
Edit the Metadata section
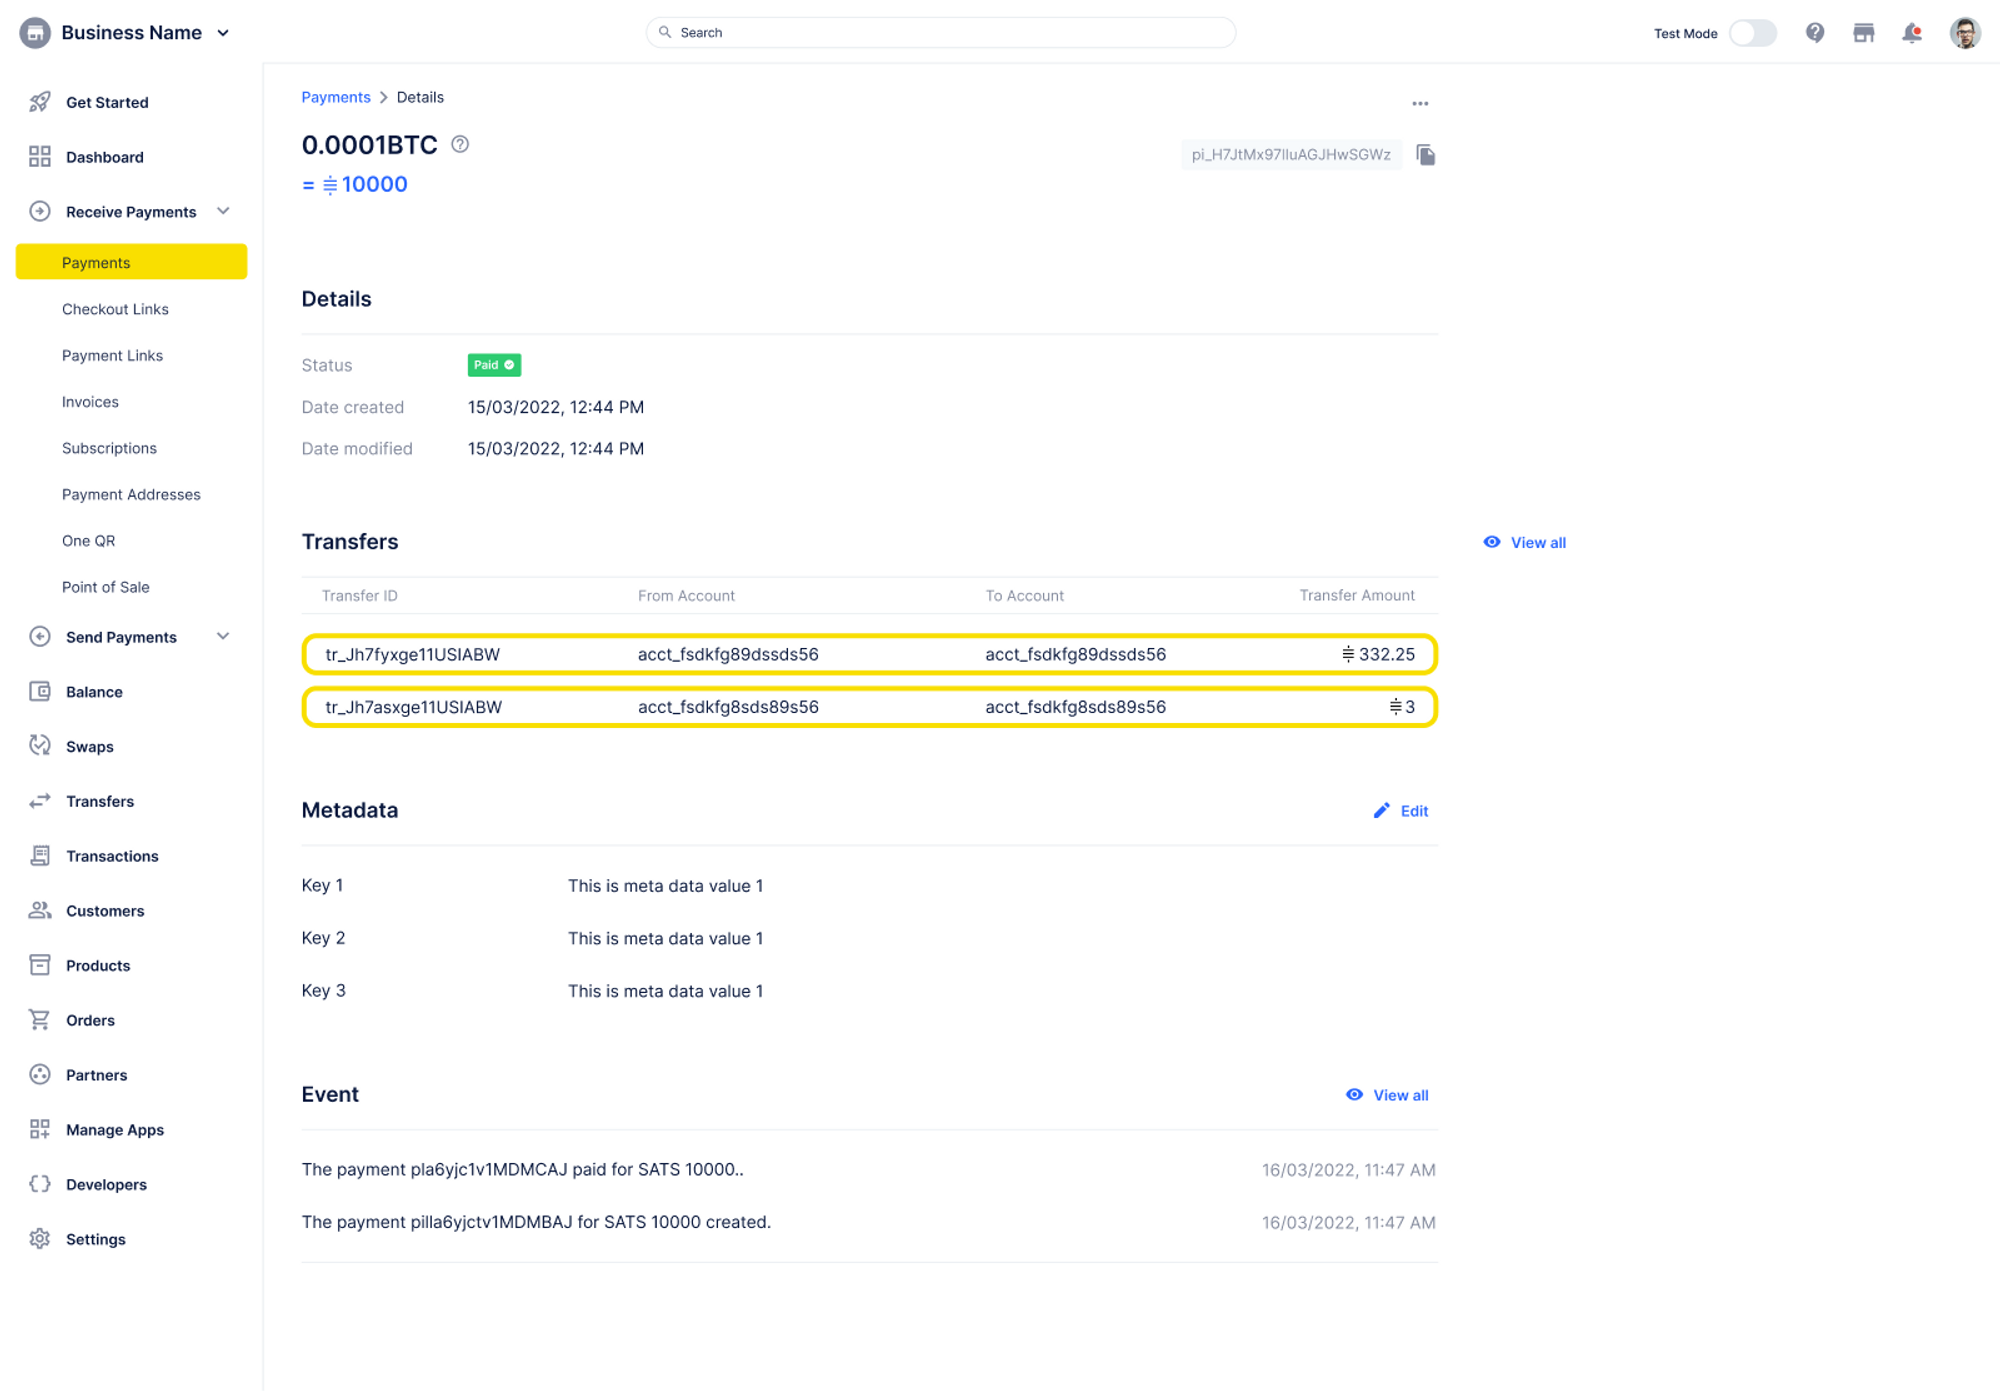pyautogui.click(x=1401, y=811)
